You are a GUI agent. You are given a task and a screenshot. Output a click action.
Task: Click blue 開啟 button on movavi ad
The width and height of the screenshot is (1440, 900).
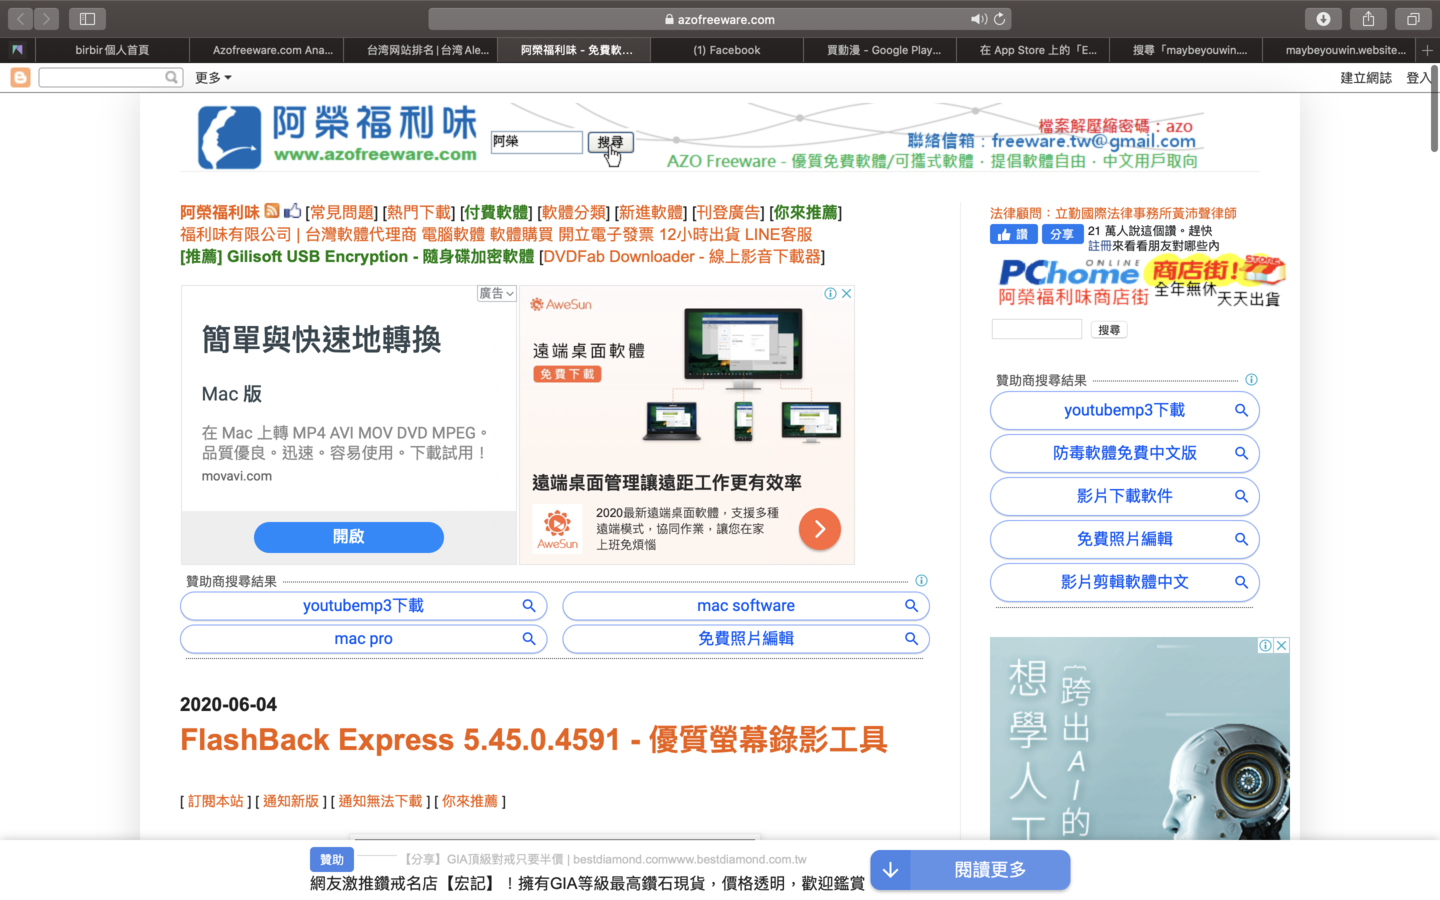point(348,537)
